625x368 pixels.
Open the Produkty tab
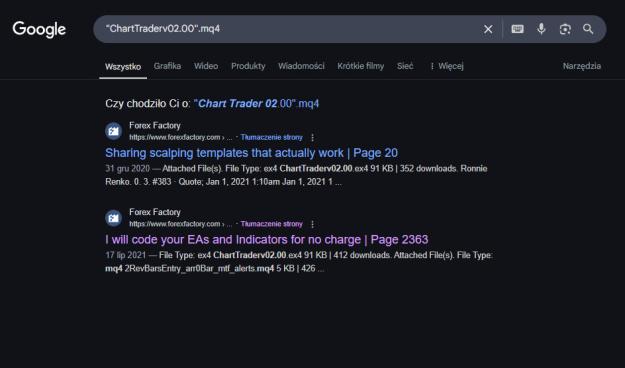[248, 66]
